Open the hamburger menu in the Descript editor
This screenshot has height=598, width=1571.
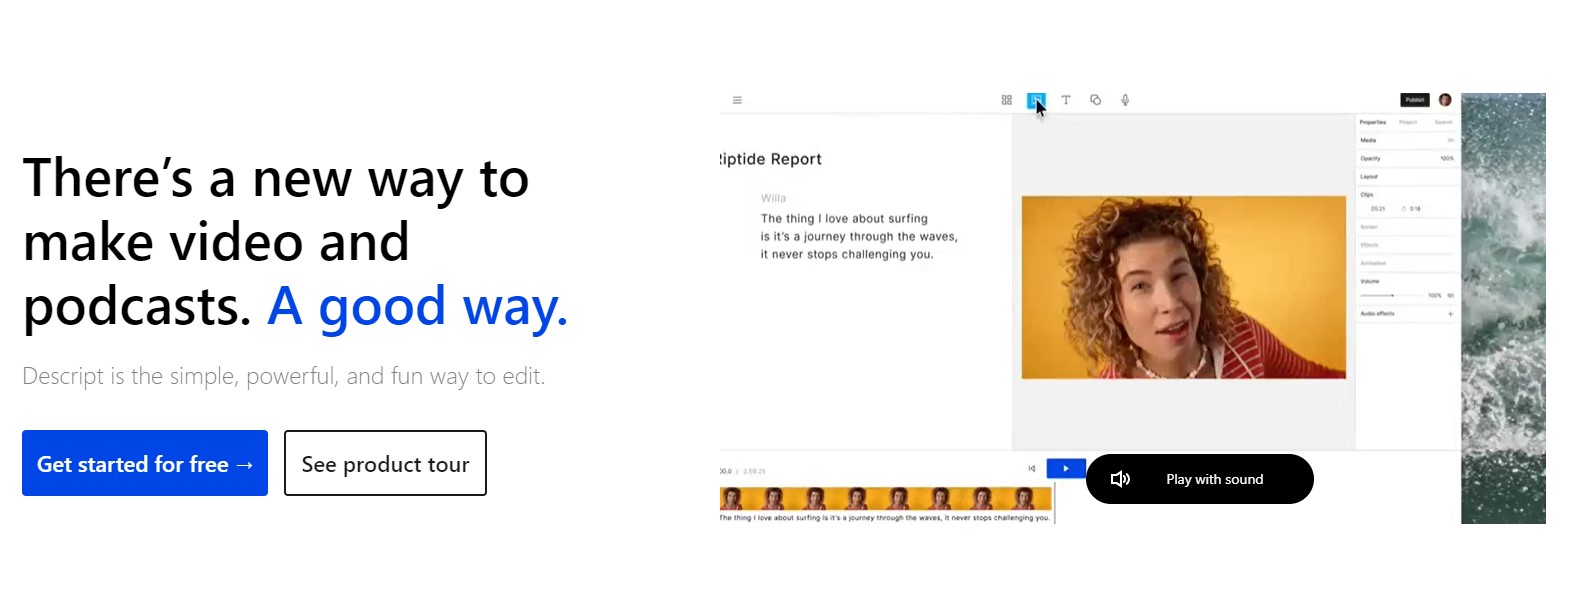737,100
